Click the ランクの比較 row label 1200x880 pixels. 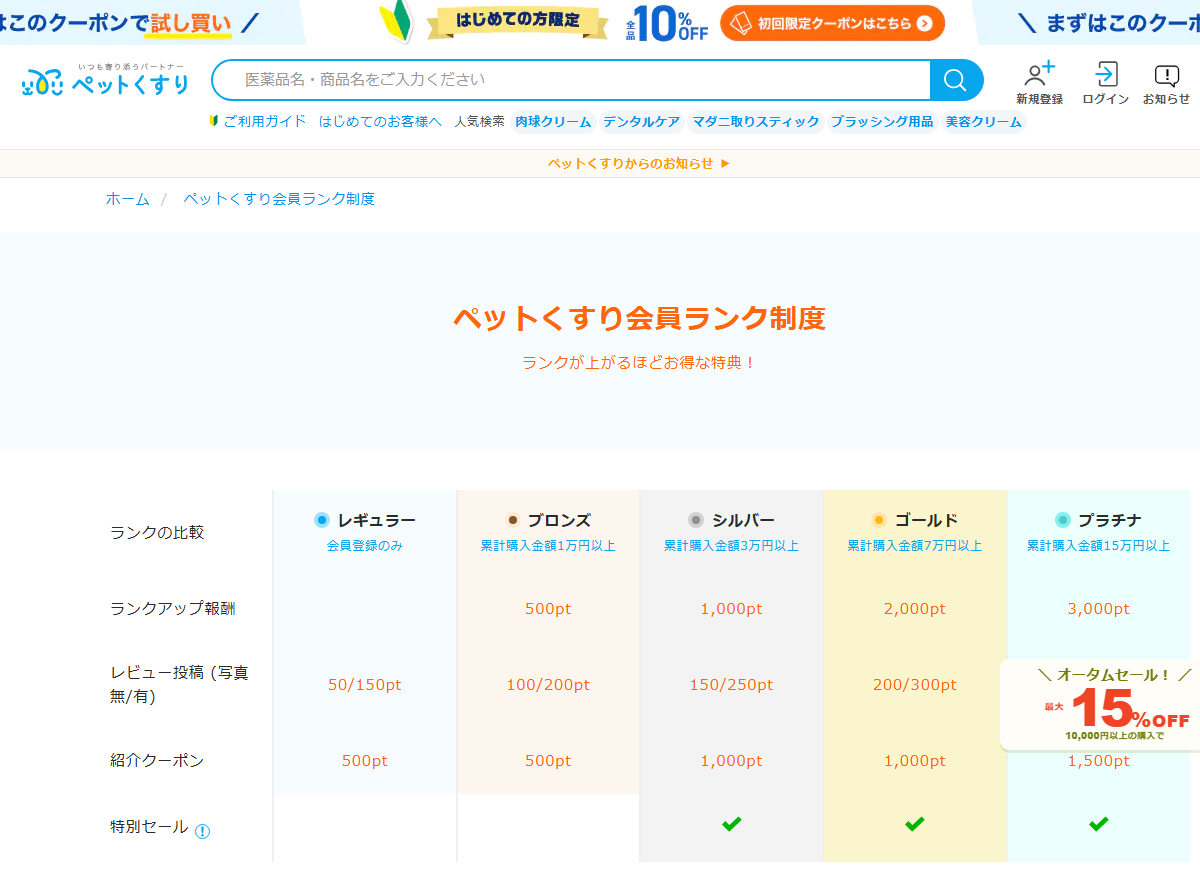157,532
